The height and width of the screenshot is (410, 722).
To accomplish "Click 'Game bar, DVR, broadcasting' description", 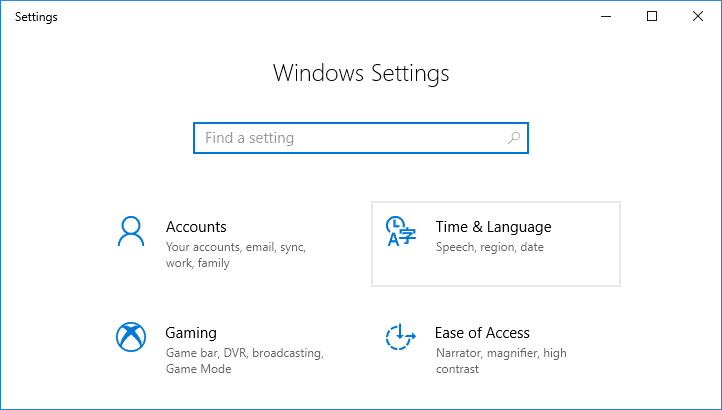I will click(244, 353).
